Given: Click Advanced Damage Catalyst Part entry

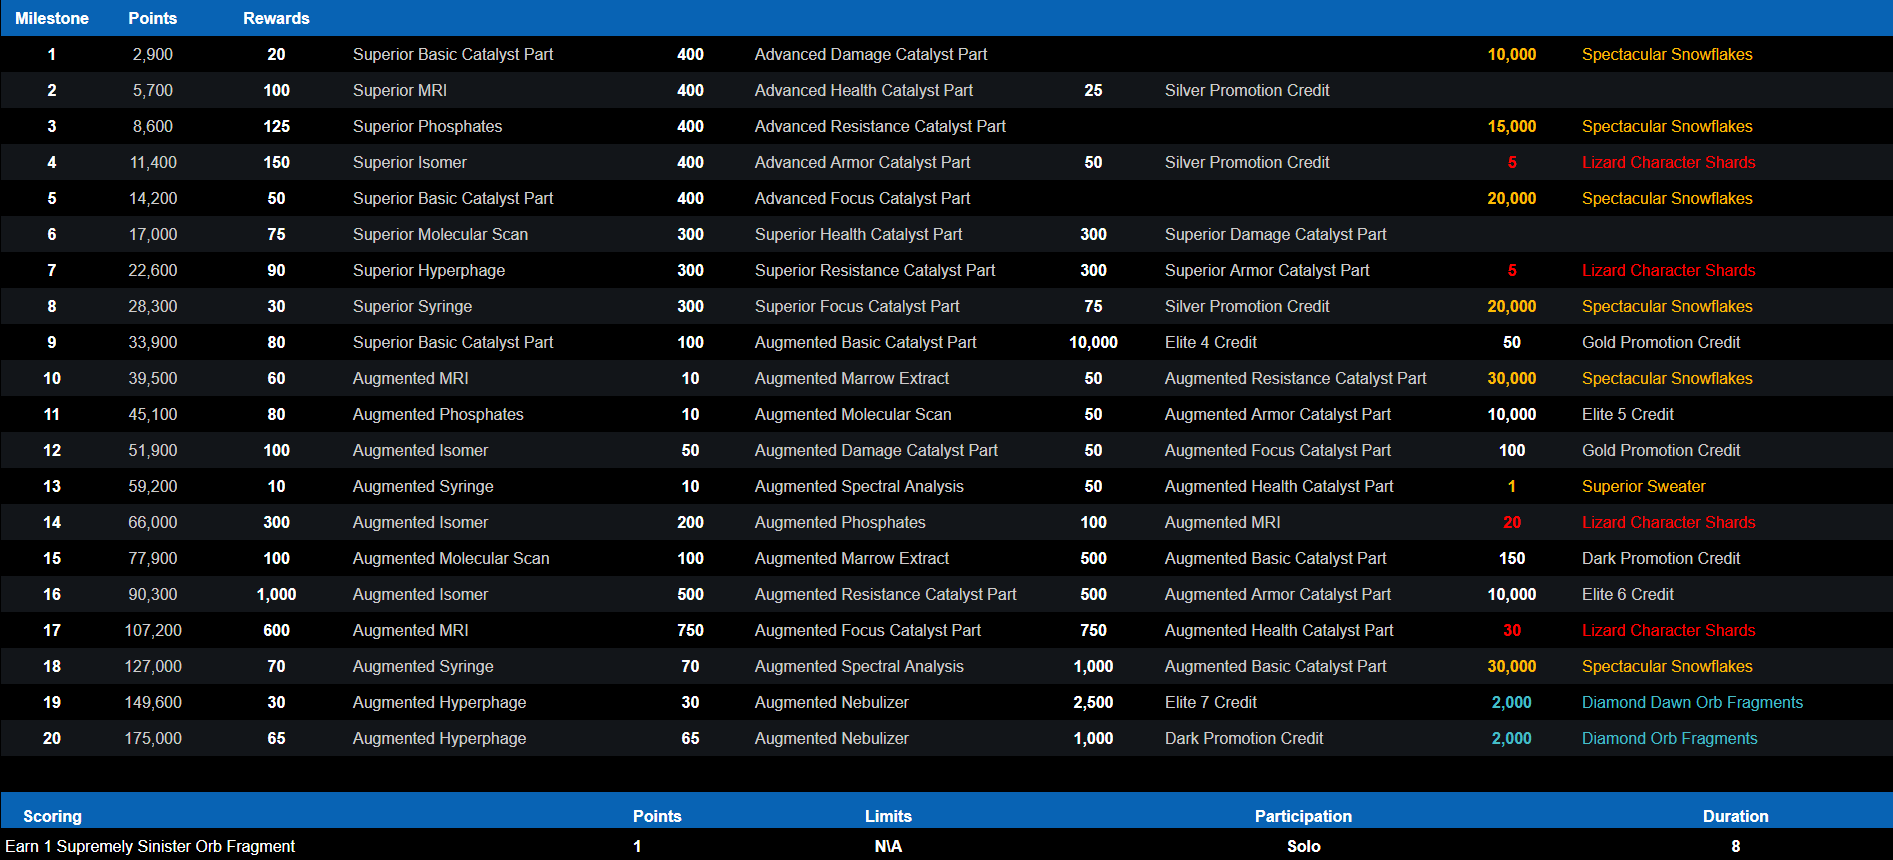Looking at the screenshot, I should pyautogui.click(x=870, y=54).
